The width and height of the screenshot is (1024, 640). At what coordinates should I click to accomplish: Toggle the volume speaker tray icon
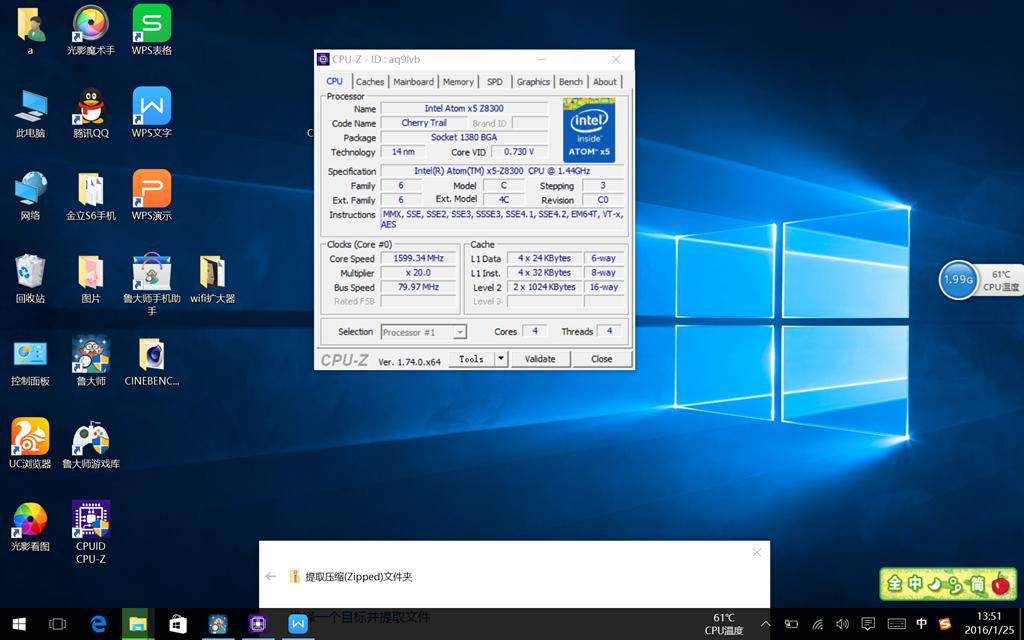tap(841, 624)
